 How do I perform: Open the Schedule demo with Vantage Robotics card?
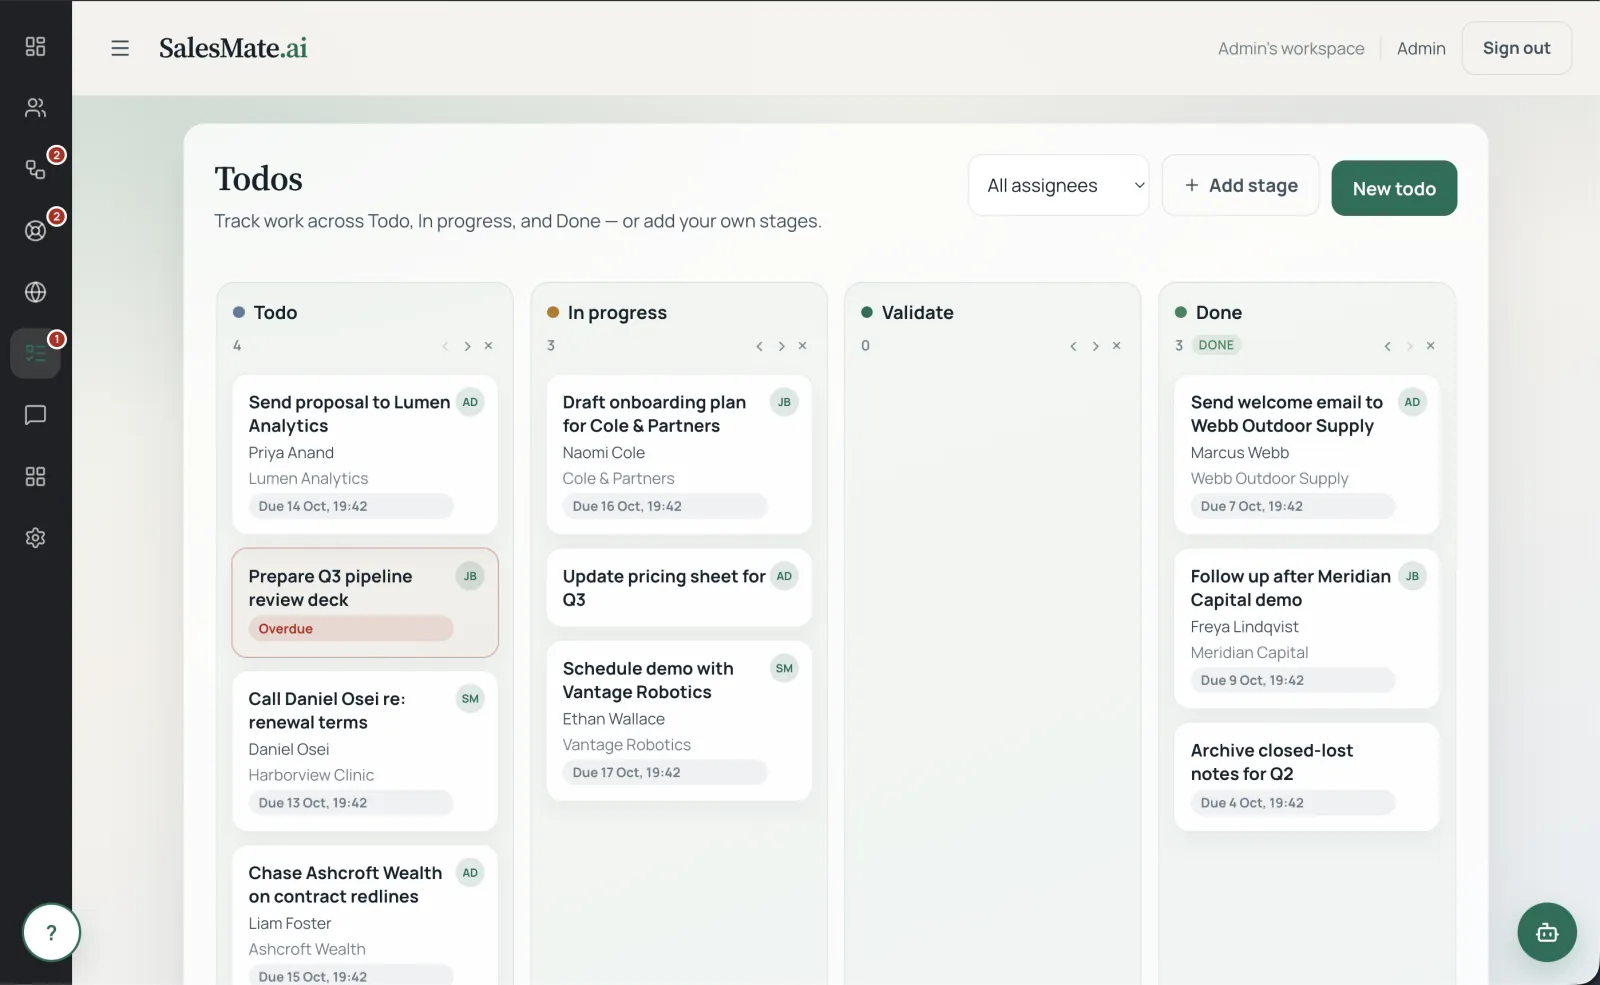tap(679, 720)
